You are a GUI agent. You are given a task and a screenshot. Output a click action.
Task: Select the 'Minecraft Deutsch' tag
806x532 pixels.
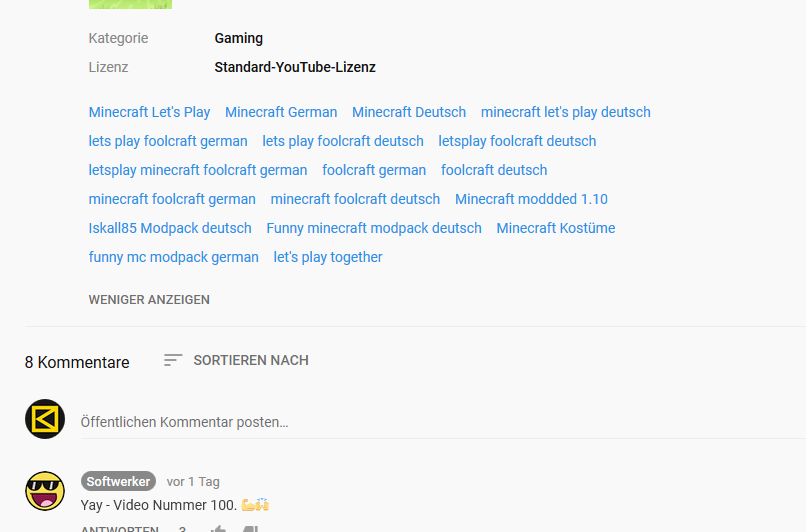pyautogui.click(x=409, y=112)
